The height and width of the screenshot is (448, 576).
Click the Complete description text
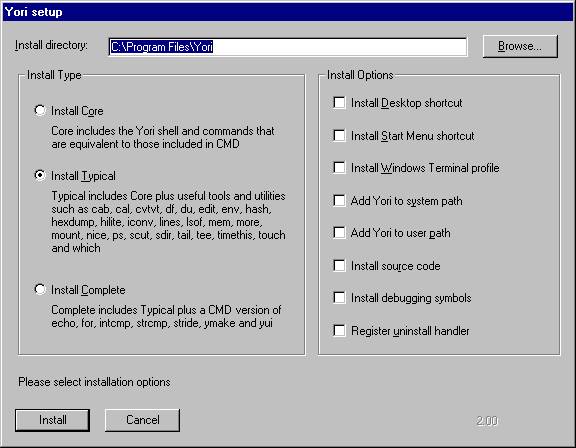166,317
